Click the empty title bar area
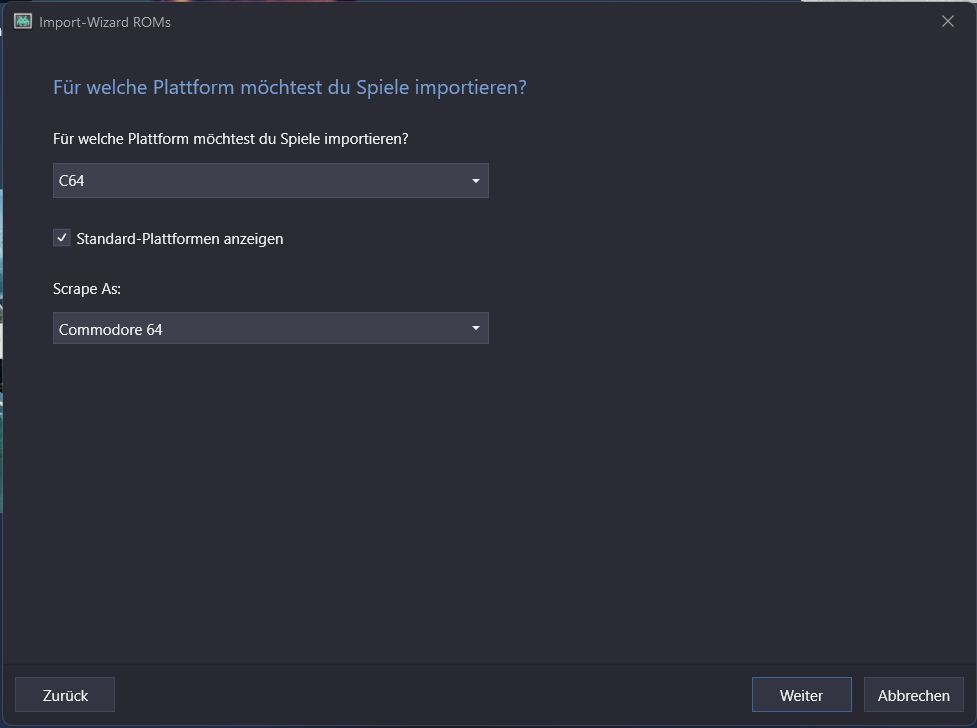This screenshot has height=728, width=977. point(550,21)
